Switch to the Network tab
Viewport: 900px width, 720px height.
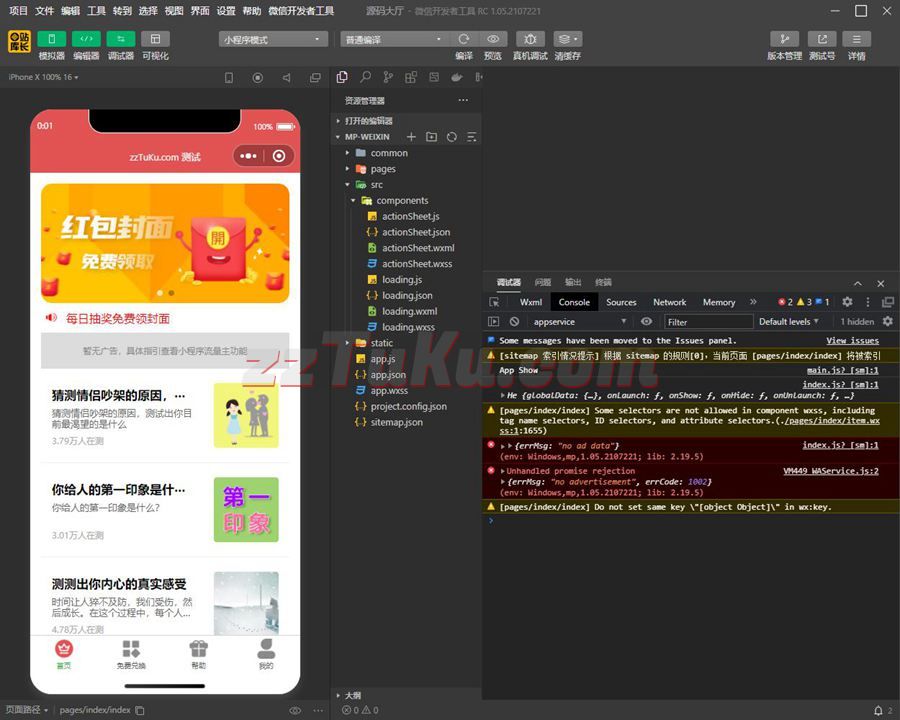669,302
